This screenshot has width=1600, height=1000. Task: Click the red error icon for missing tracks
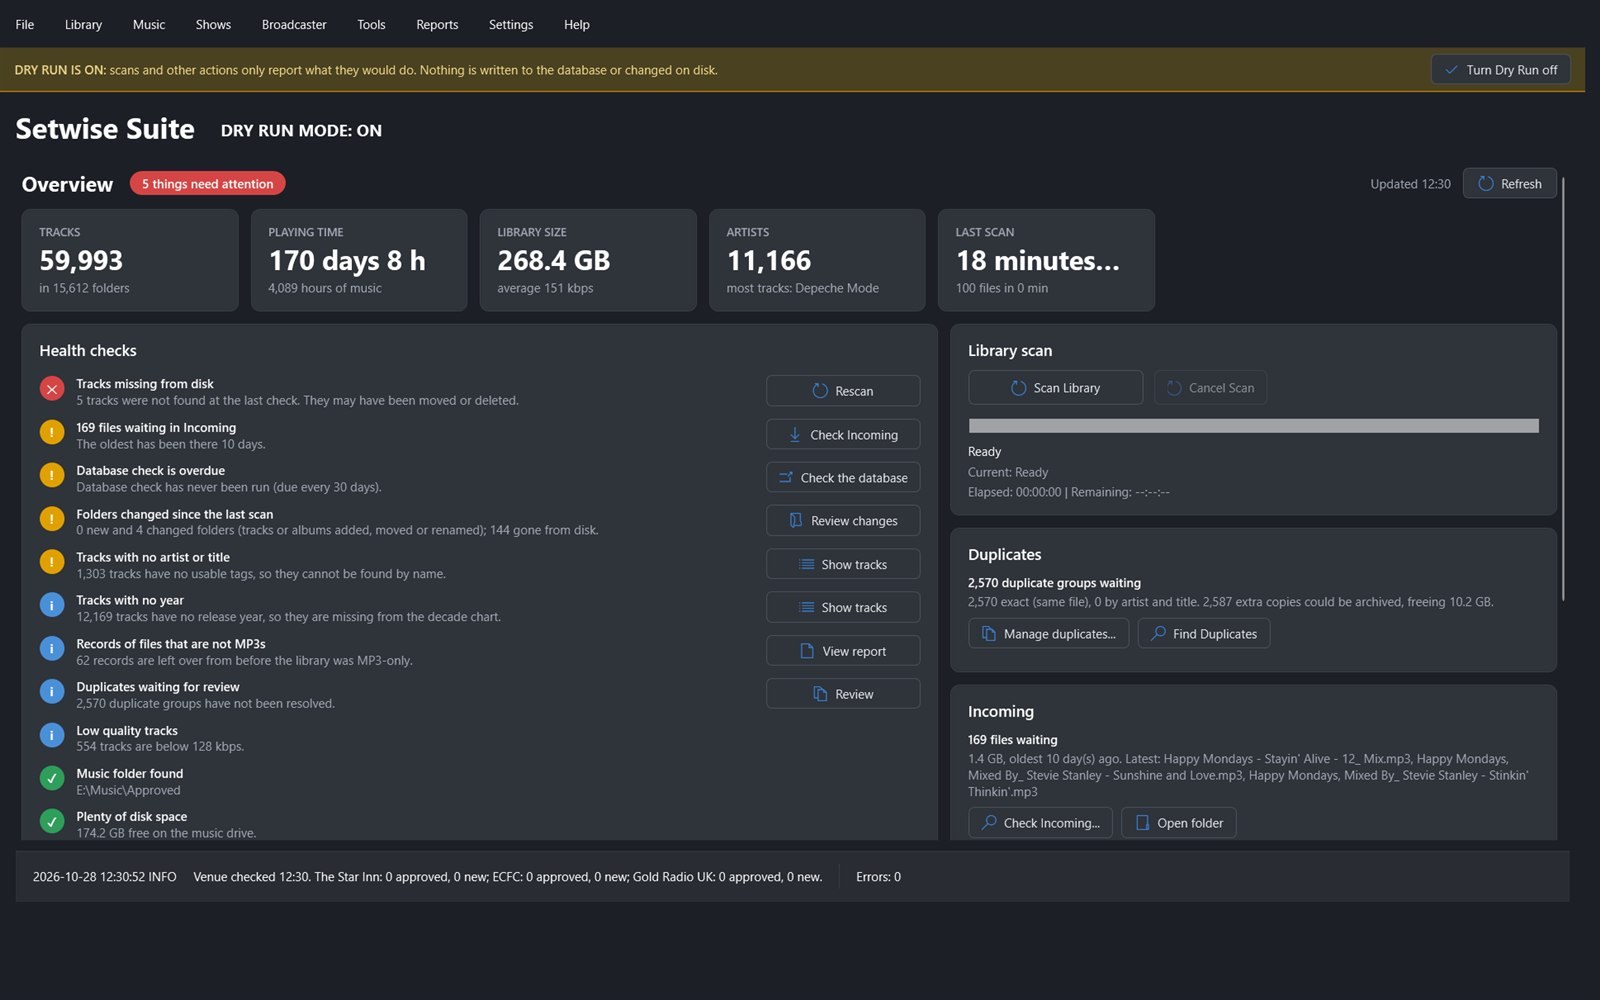pyautogui.click(x=52, y=389)
